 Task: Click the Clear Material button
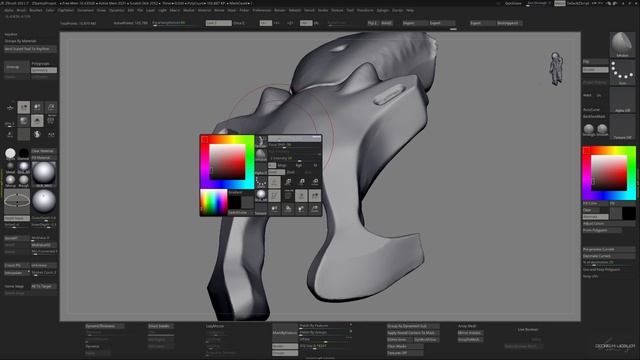coord(44,151)
